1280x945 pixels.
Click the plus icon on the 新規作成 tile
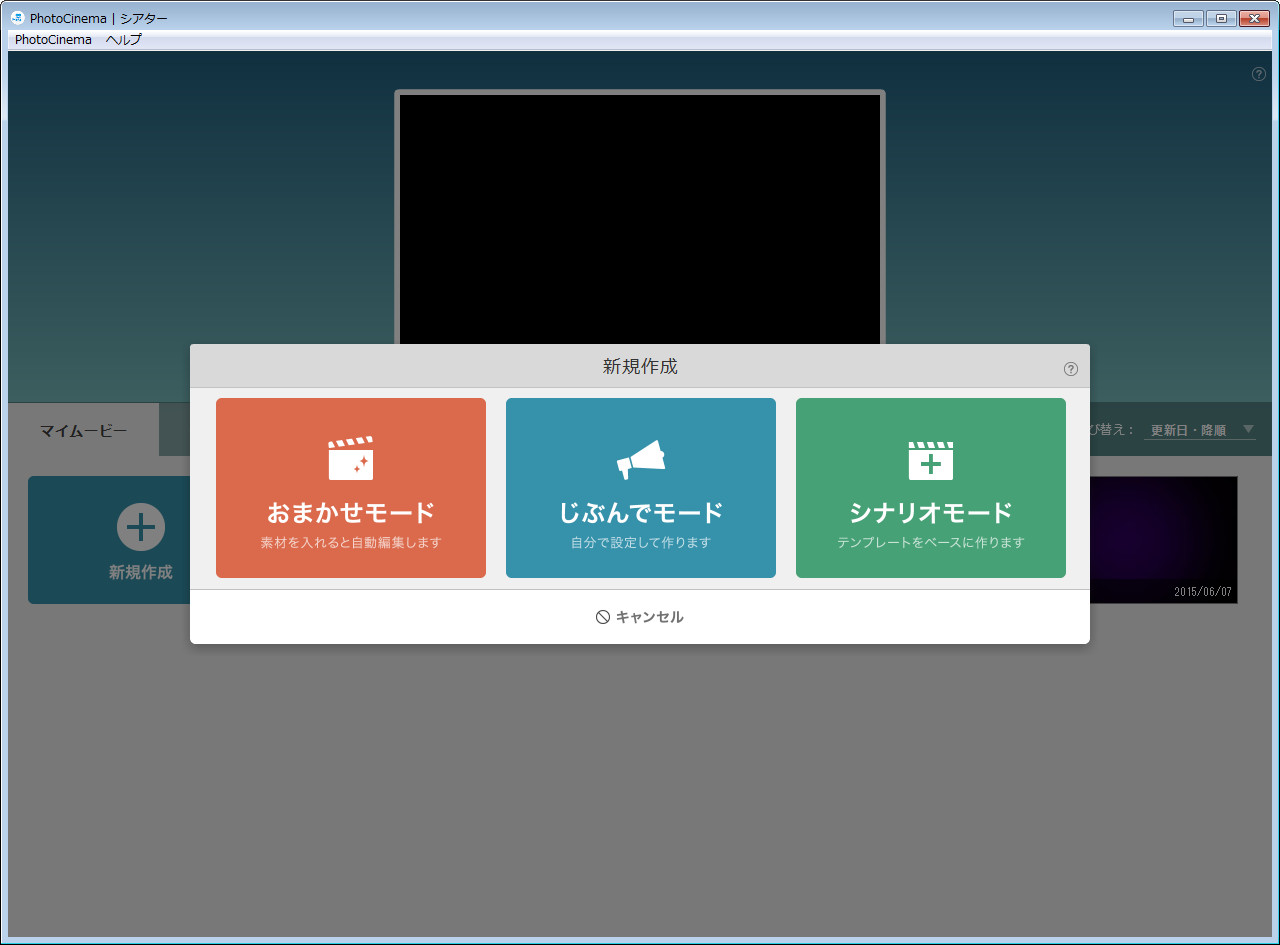click(140, 526)
